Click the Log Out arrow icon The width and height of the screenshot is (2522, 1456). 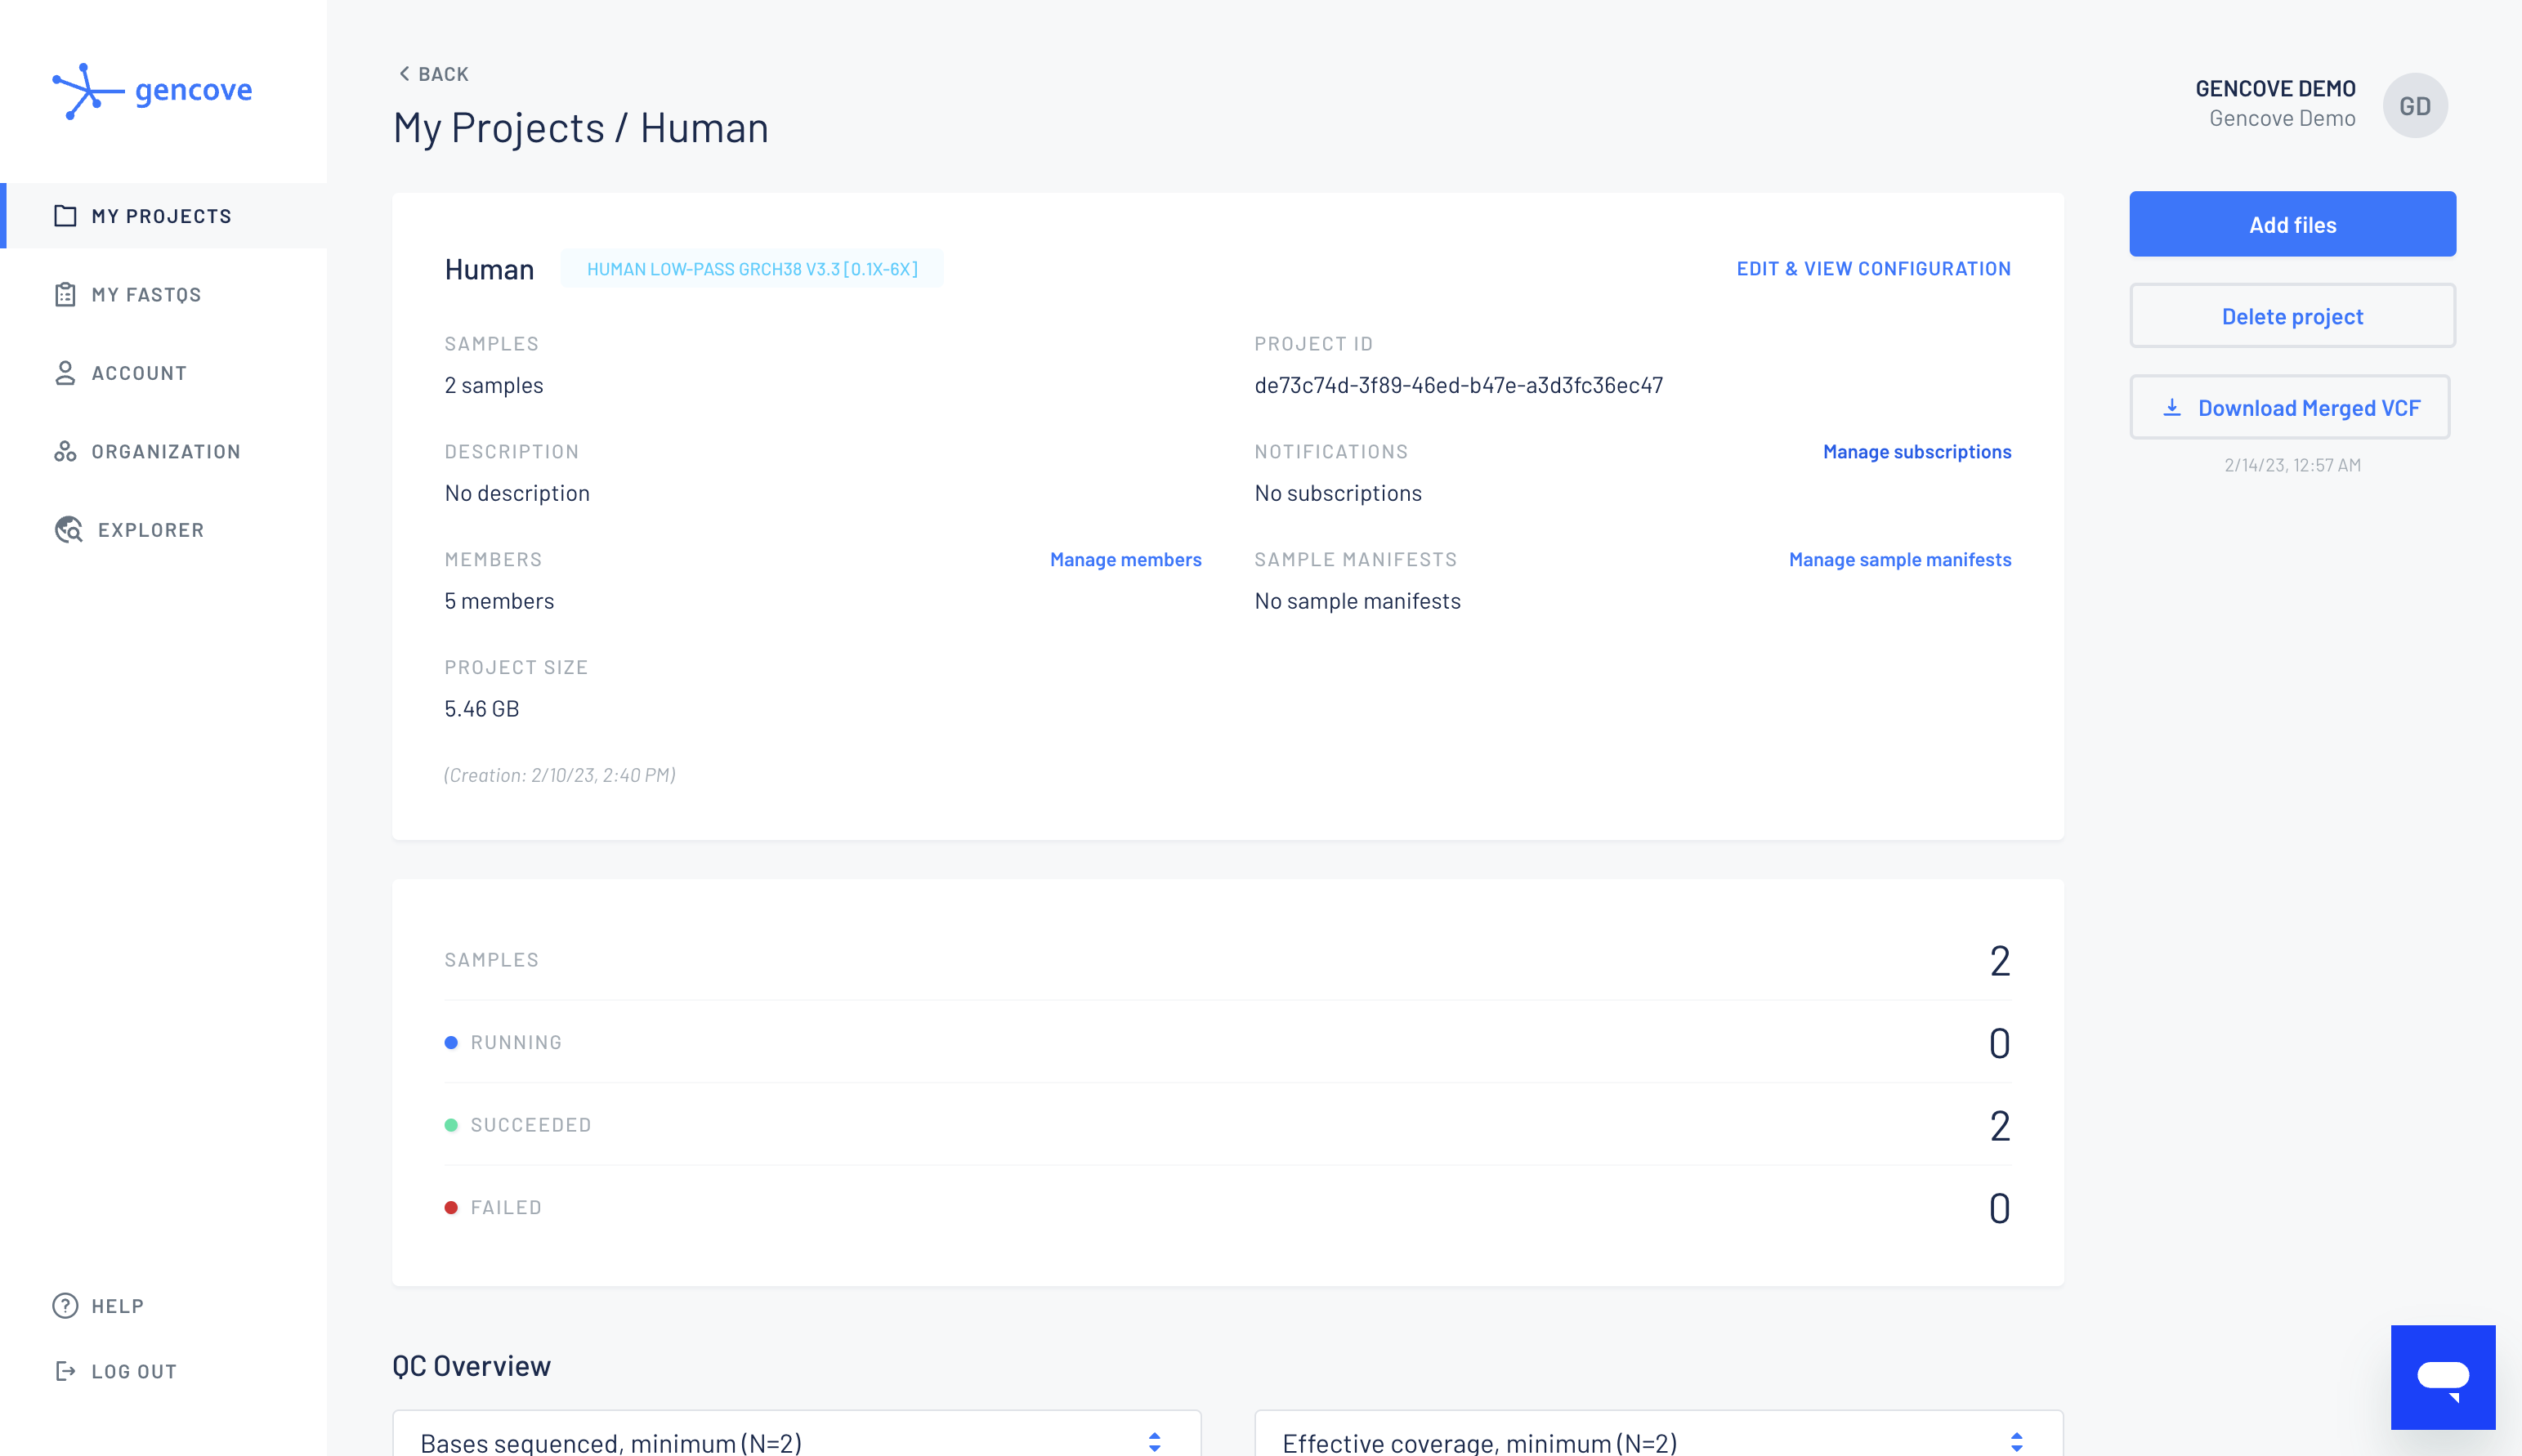[x=65, y=1371]
